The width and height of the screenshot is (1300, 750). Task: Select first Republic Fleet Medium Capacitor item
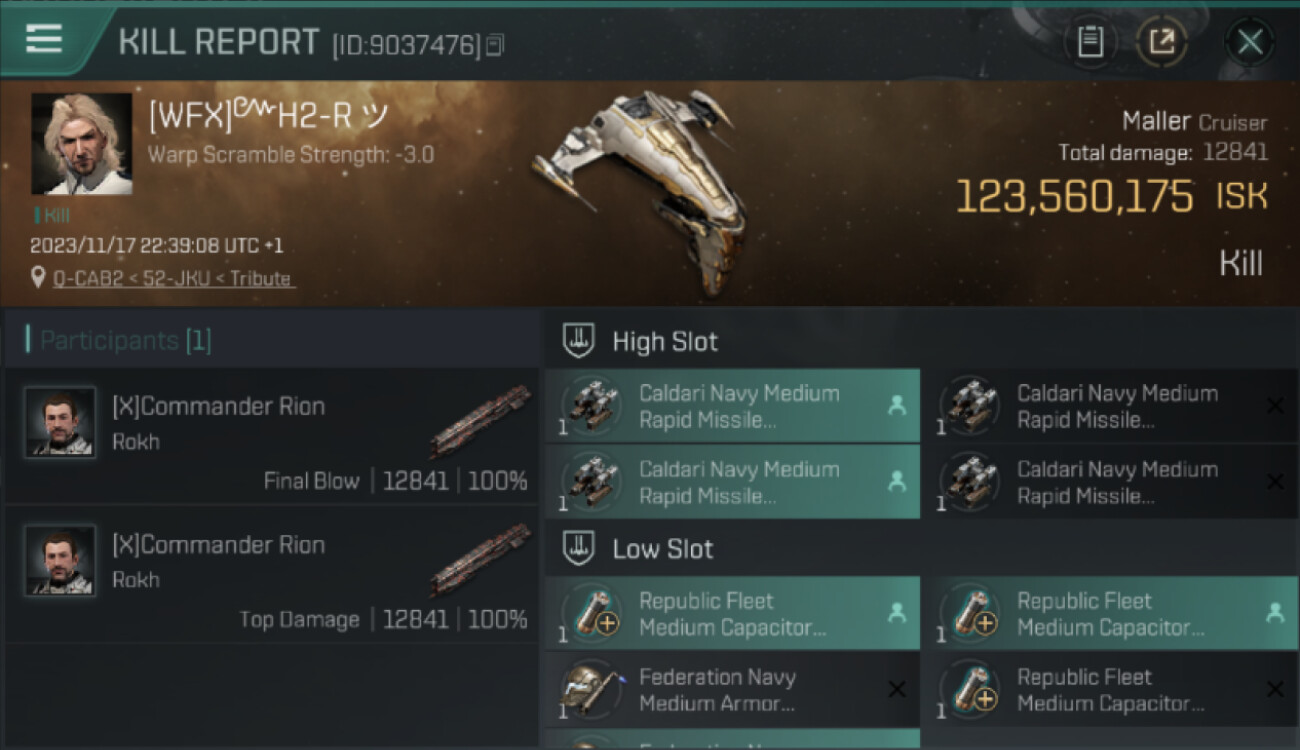732,614
